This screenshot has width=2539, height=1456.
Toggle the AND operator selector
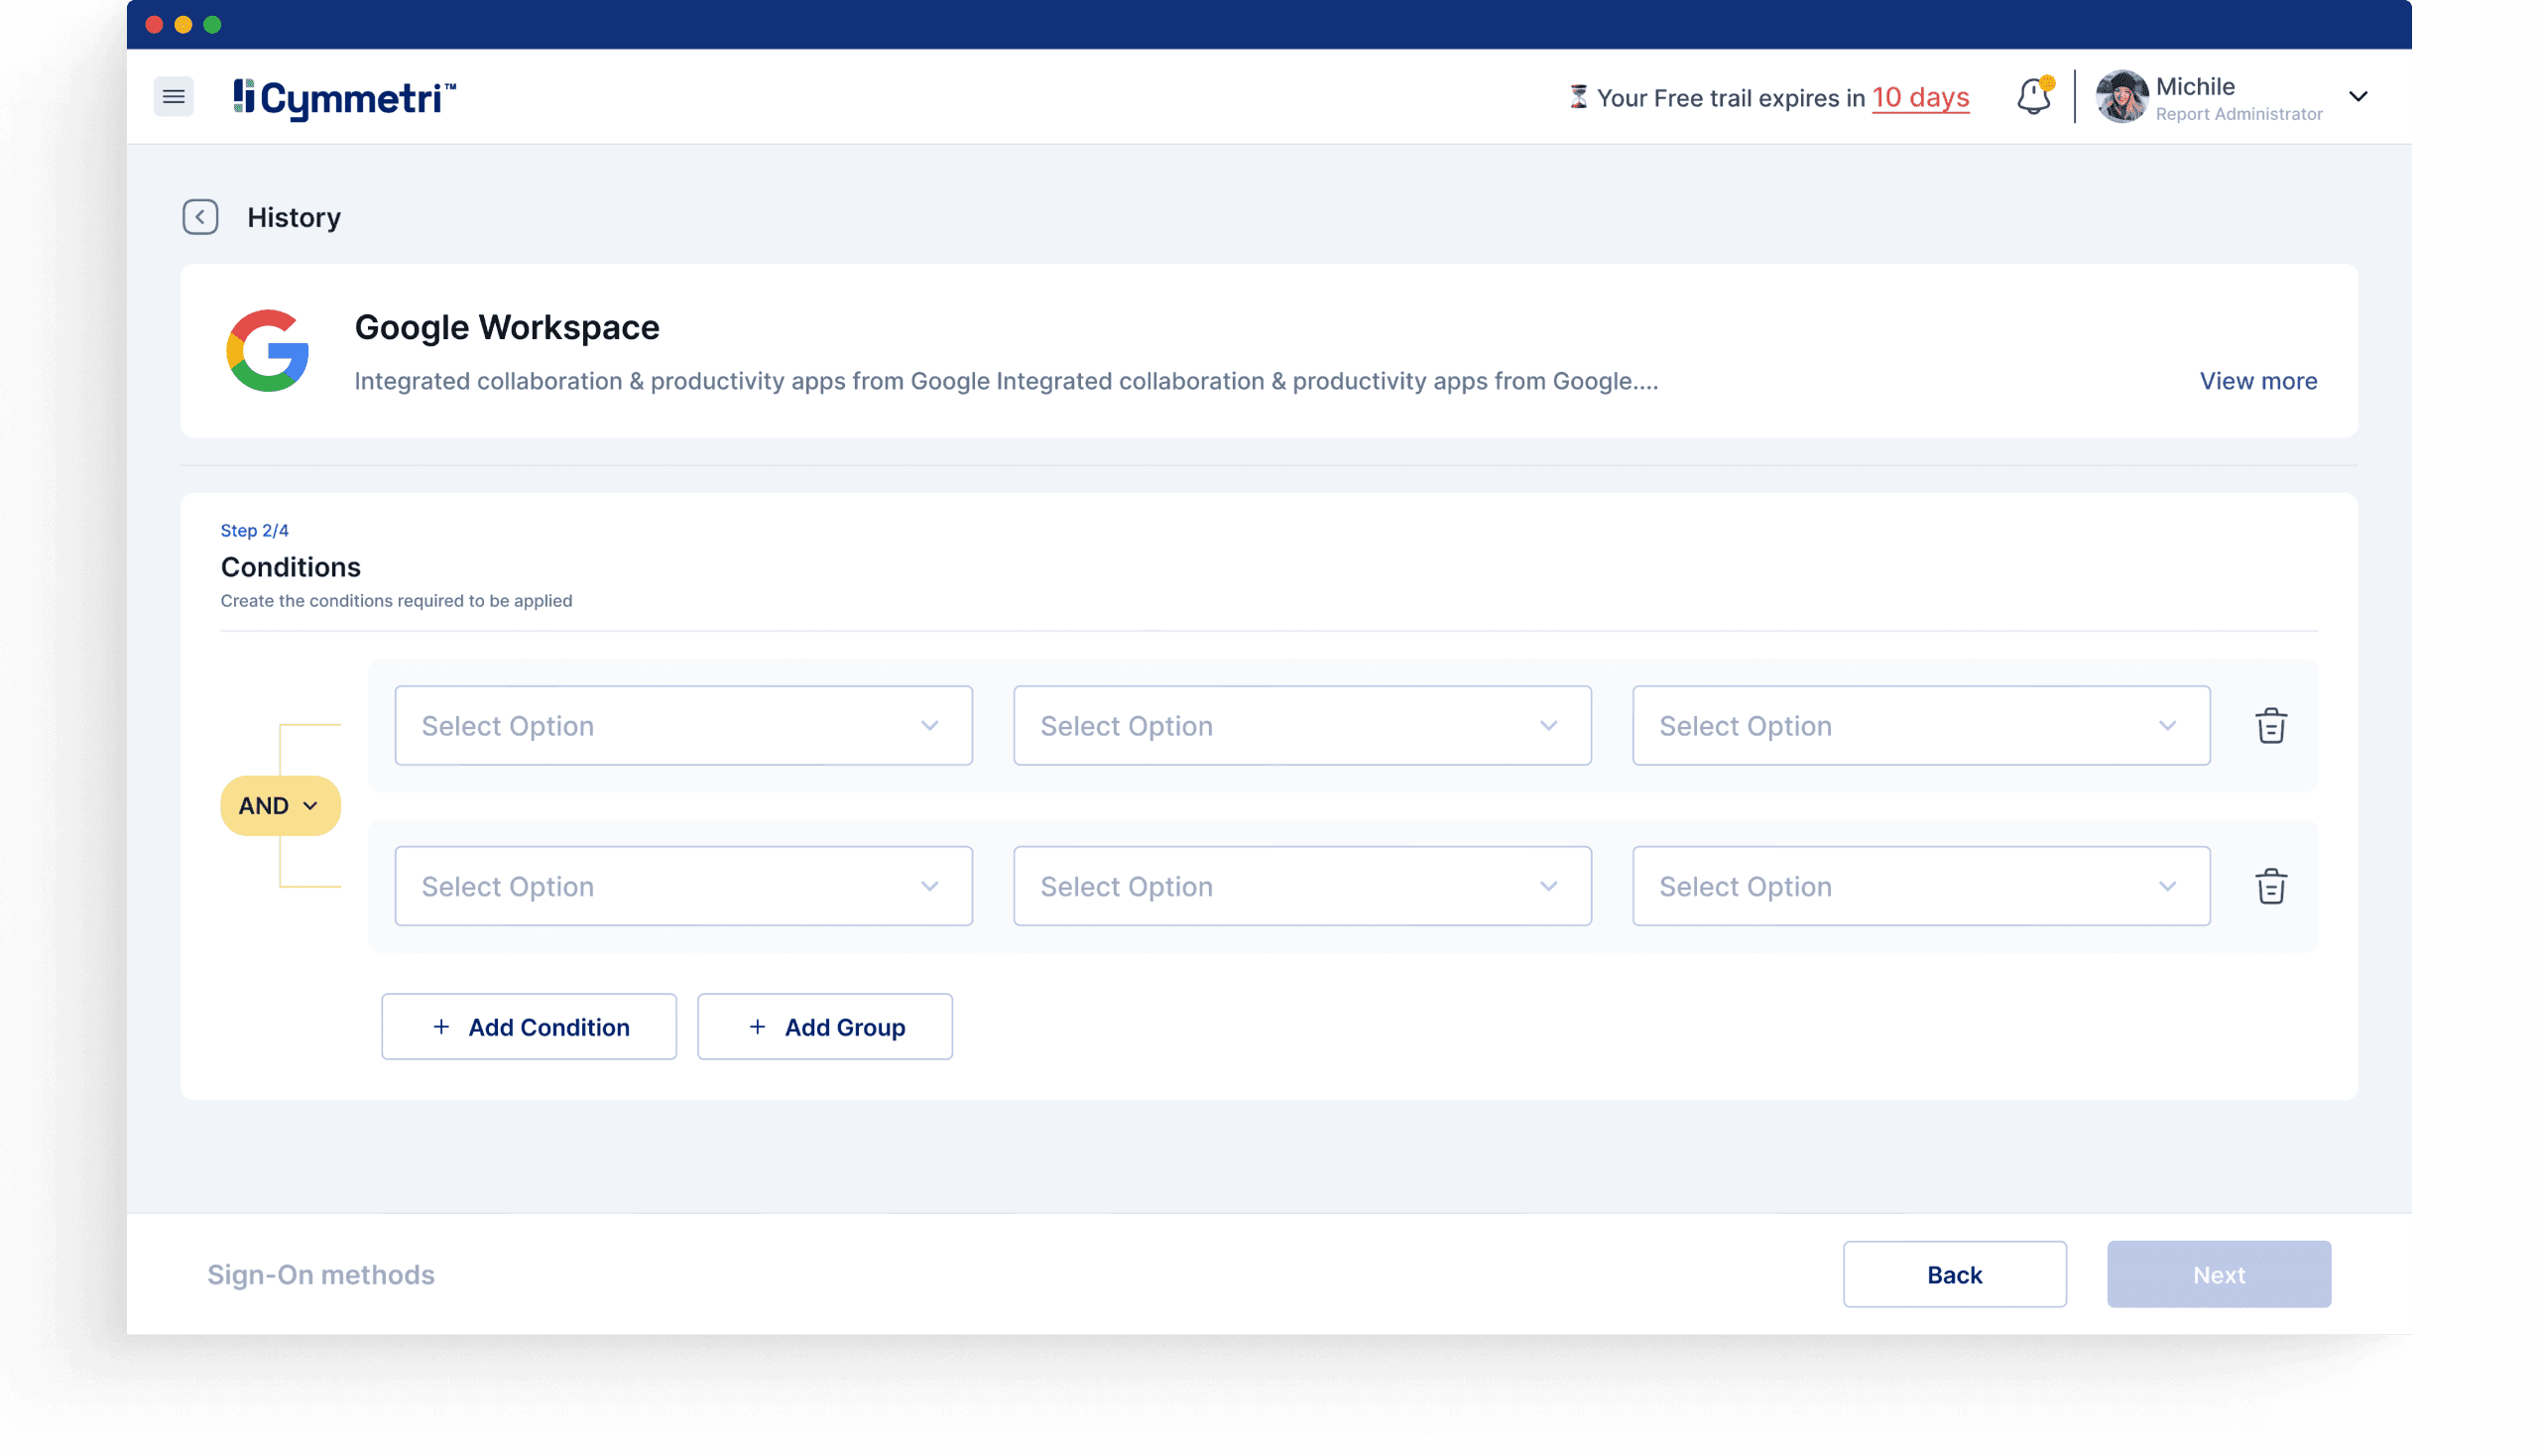coord(280,806)
